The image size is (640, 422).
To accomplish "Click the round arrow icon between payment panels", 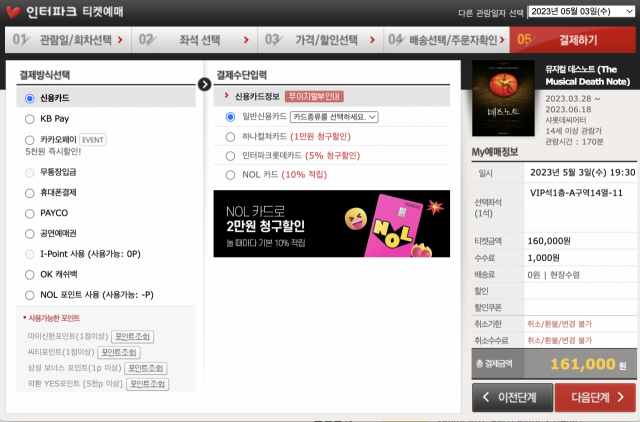I will [204, 84].
